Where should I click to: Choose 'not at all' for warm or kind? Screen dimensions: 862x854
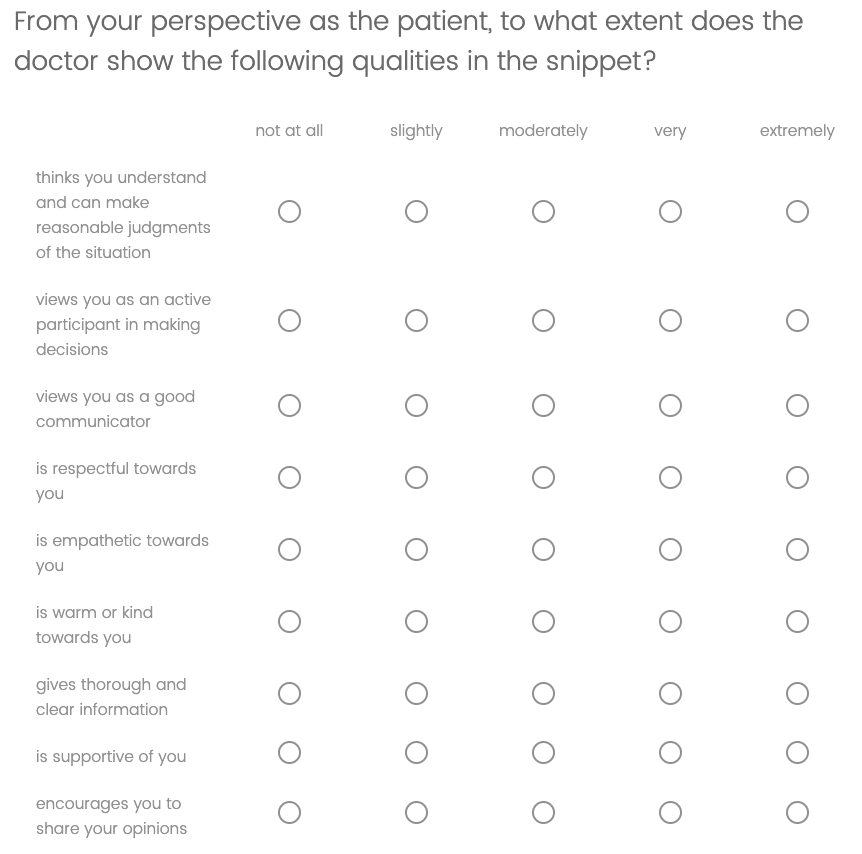click(289, 622)
